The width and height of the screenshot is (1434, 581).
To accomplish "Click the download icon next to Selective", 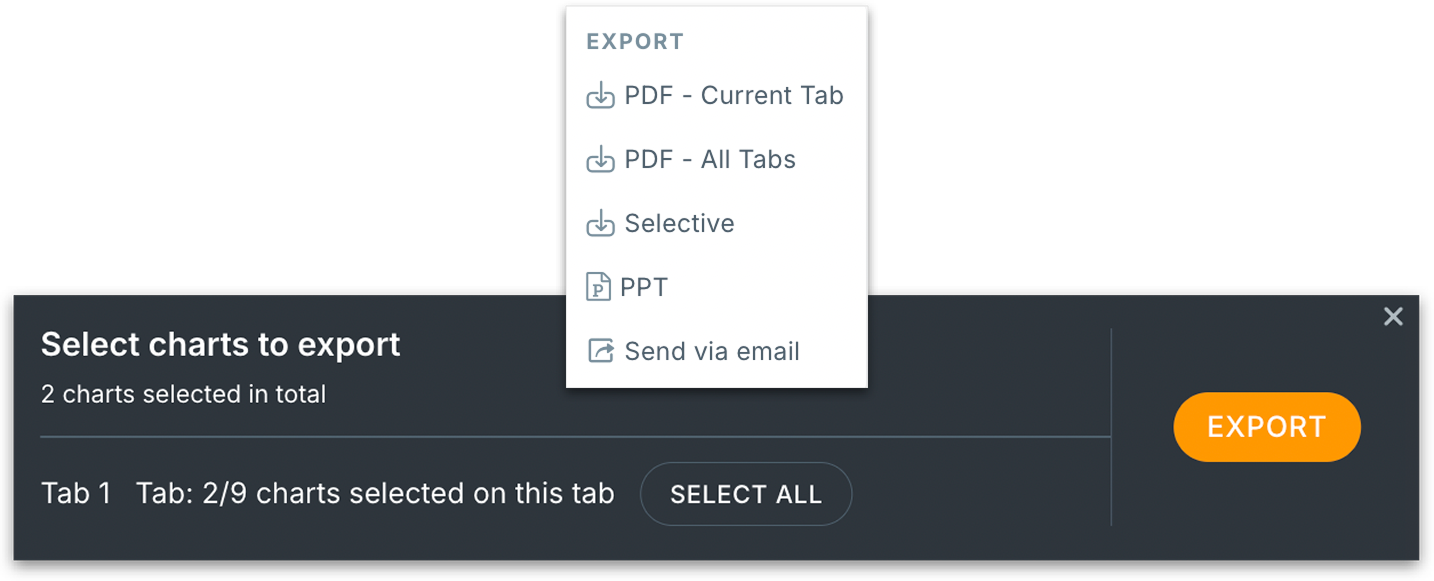I will (x=600, y=224).
